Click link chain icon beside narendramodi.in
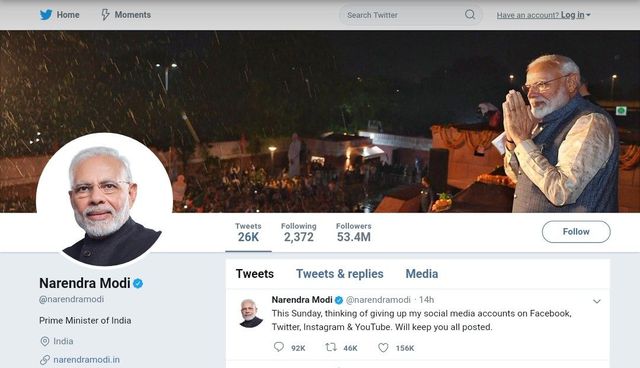The height and width of the screenshot is (368, 640). click(x=45, y=360)
